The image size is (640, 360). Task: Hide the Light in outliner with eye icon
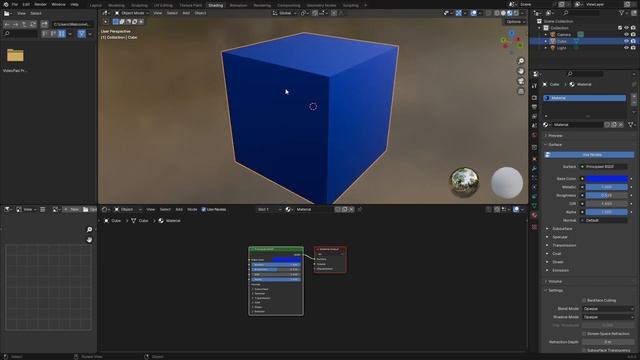click(x=626, y=48)
